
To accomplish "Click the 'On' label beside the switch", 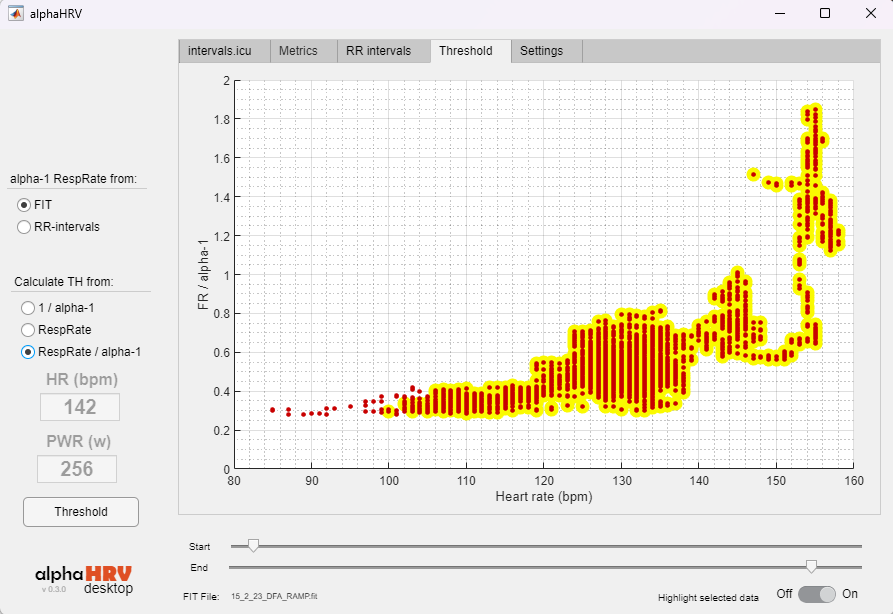I will click(850, 593).
